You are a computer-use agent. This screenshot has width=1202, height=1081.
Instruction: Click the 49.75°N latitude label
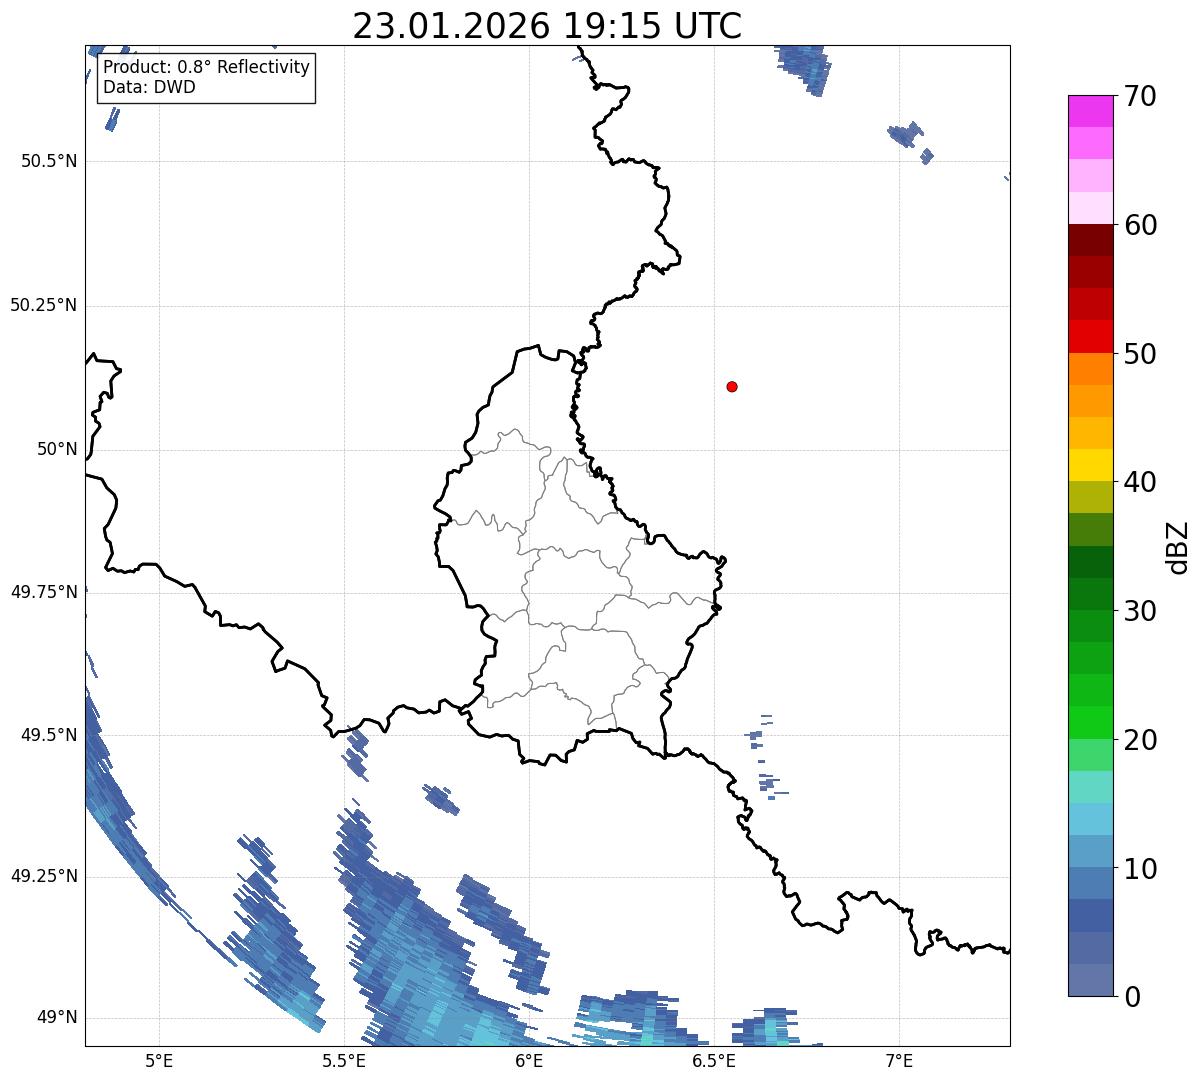pos(44,592)
